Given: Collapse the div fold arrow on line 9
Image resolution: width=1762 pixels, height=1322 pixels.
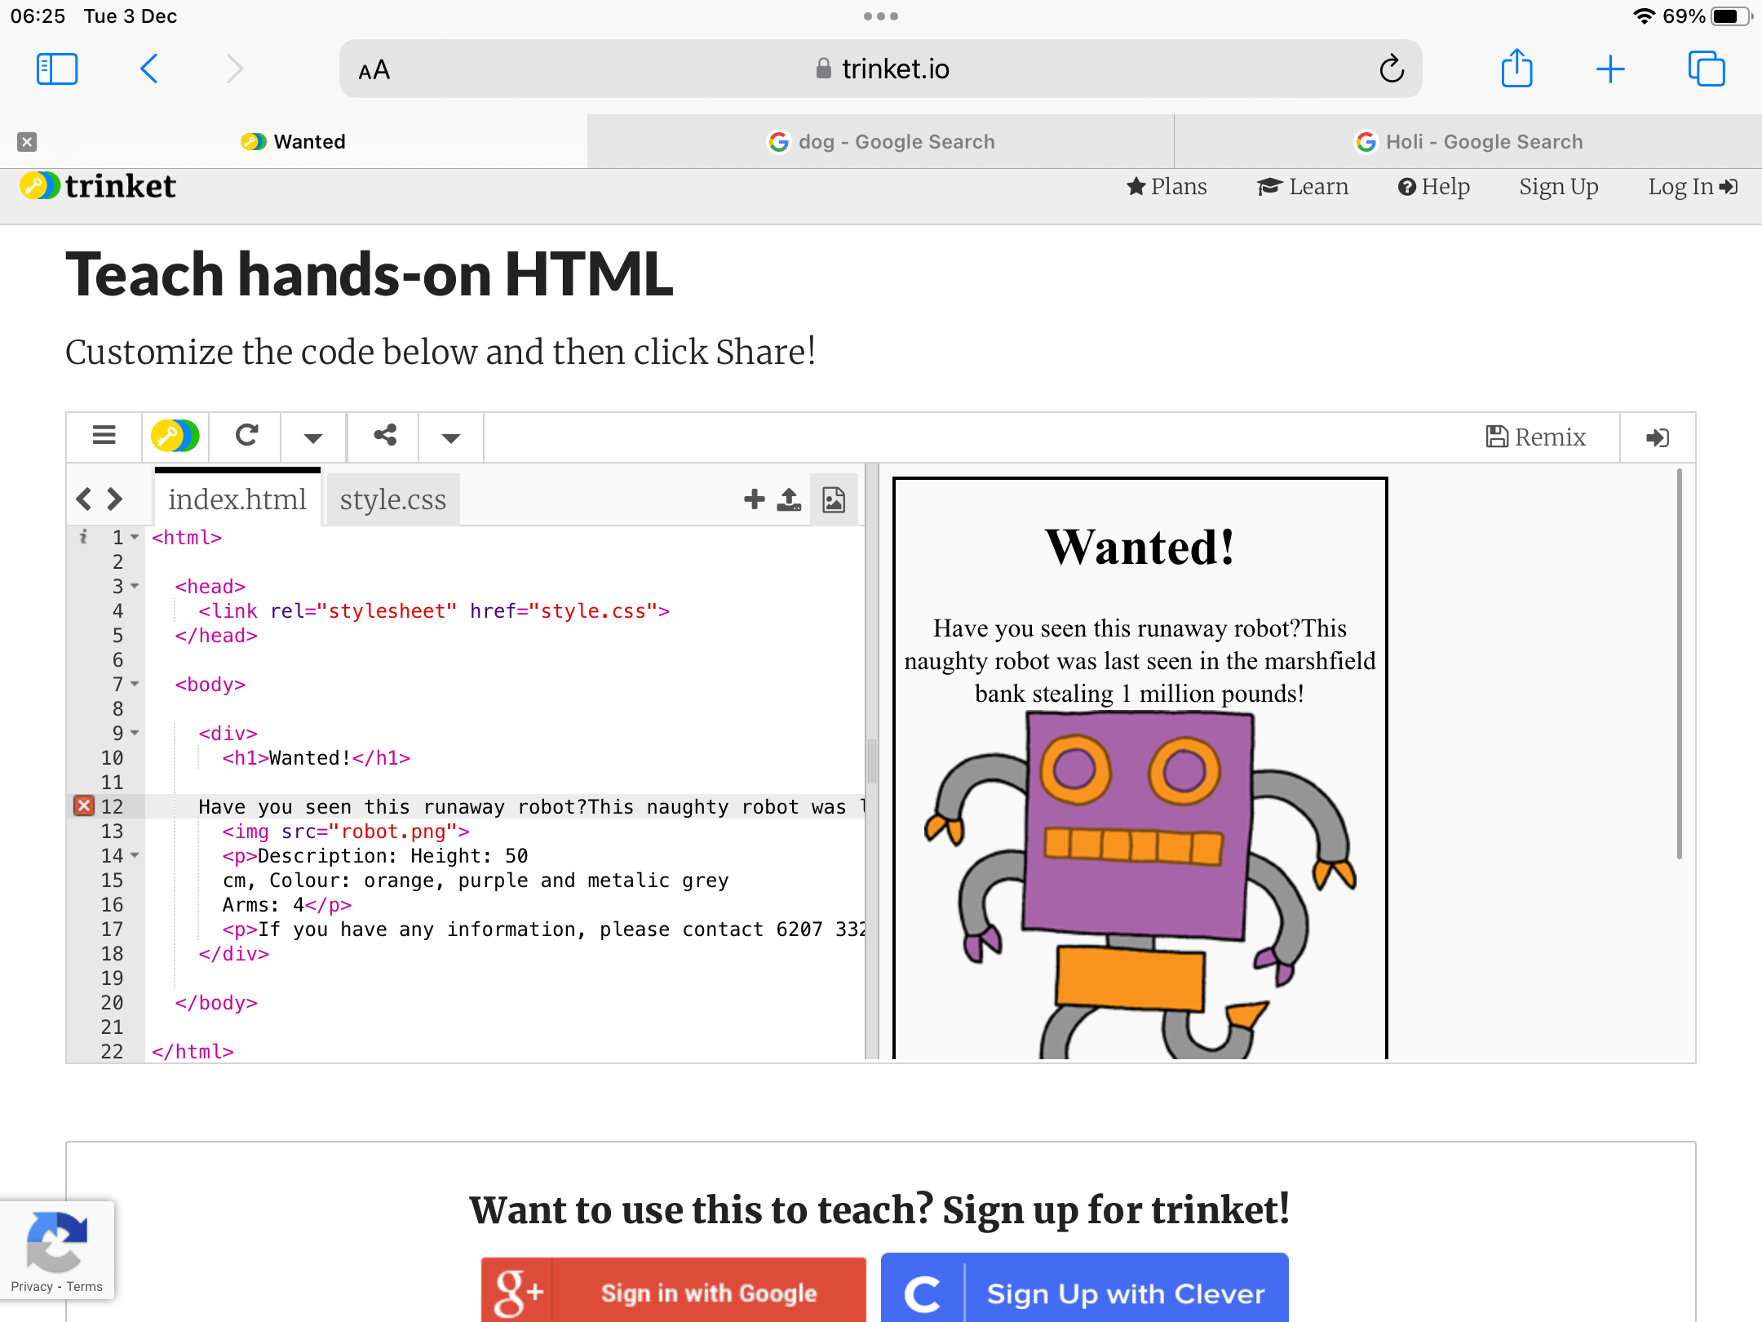Looking at the screenshot, I should click(135, 733).
